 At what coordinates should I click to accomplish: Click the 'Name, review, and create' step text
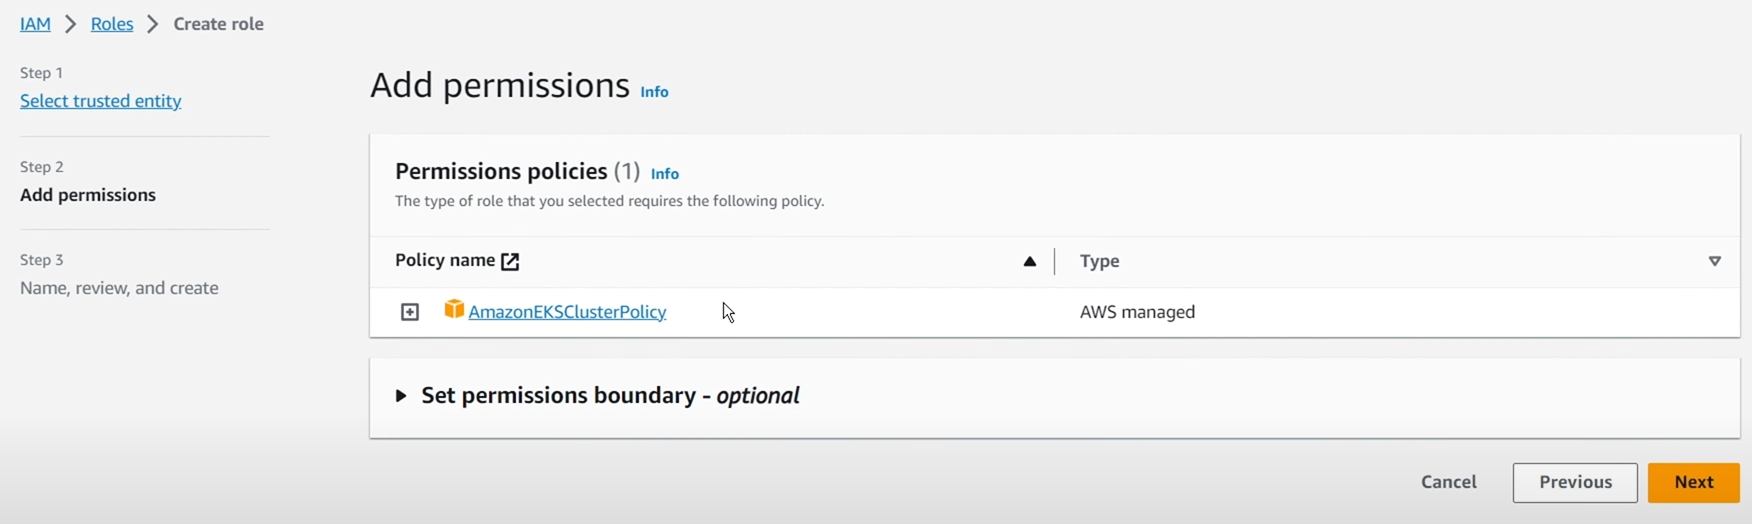(x=119, y=288)
